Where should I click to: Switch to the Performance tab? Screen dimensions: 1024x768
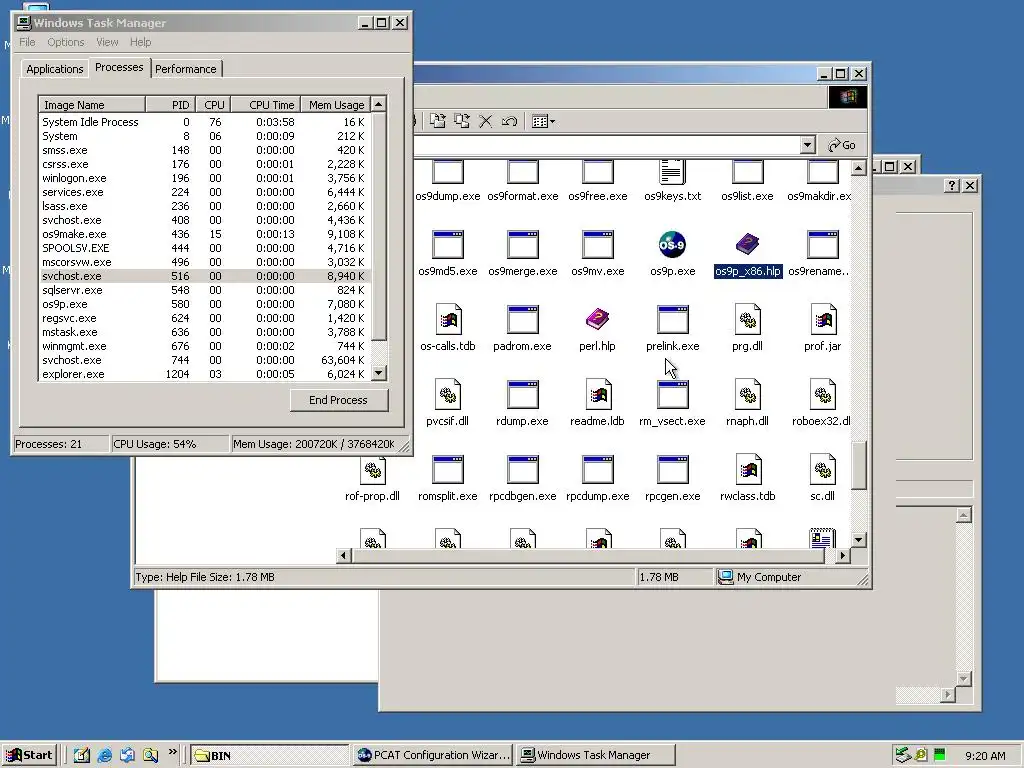[x=185, y=69]
